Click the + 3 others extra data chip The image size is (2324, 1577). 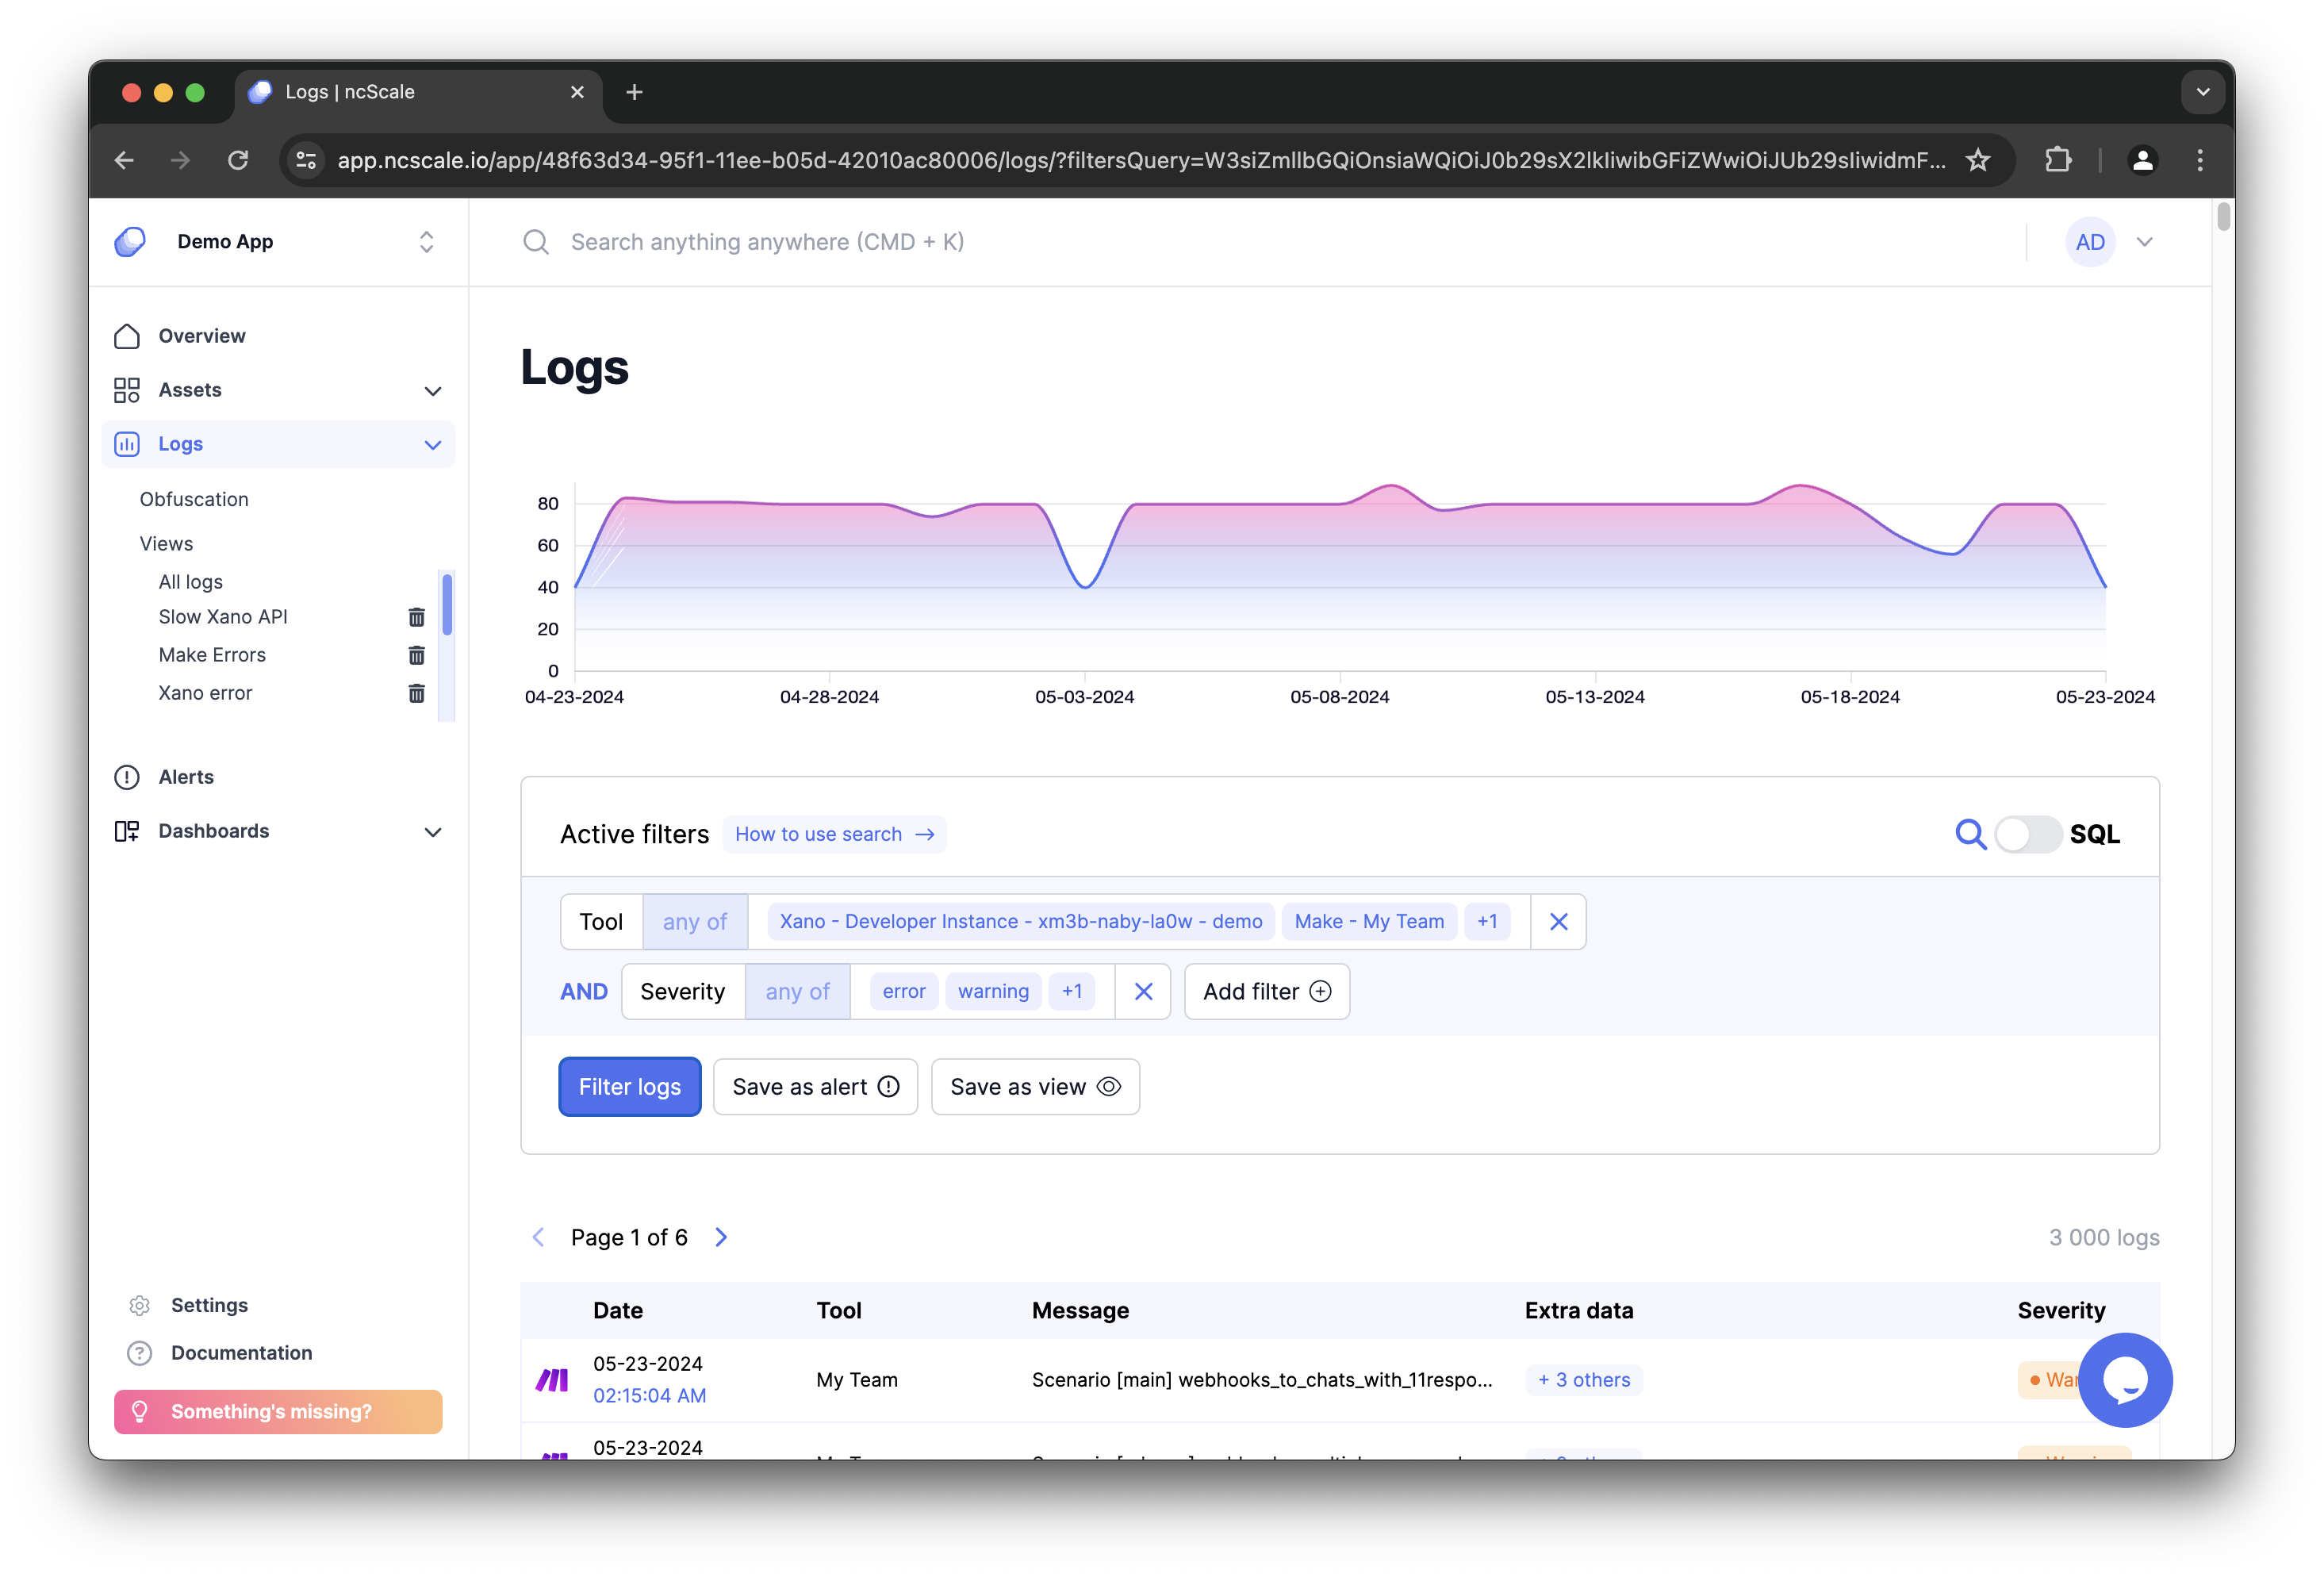(x=1584, y=1380)
